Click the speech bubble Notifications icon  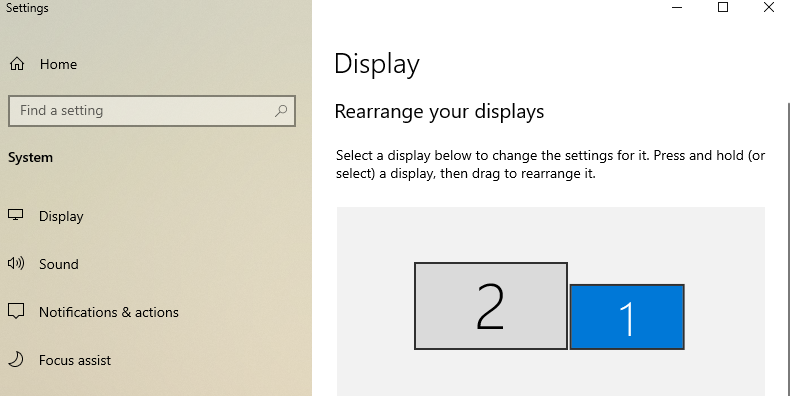coord(16,311)
